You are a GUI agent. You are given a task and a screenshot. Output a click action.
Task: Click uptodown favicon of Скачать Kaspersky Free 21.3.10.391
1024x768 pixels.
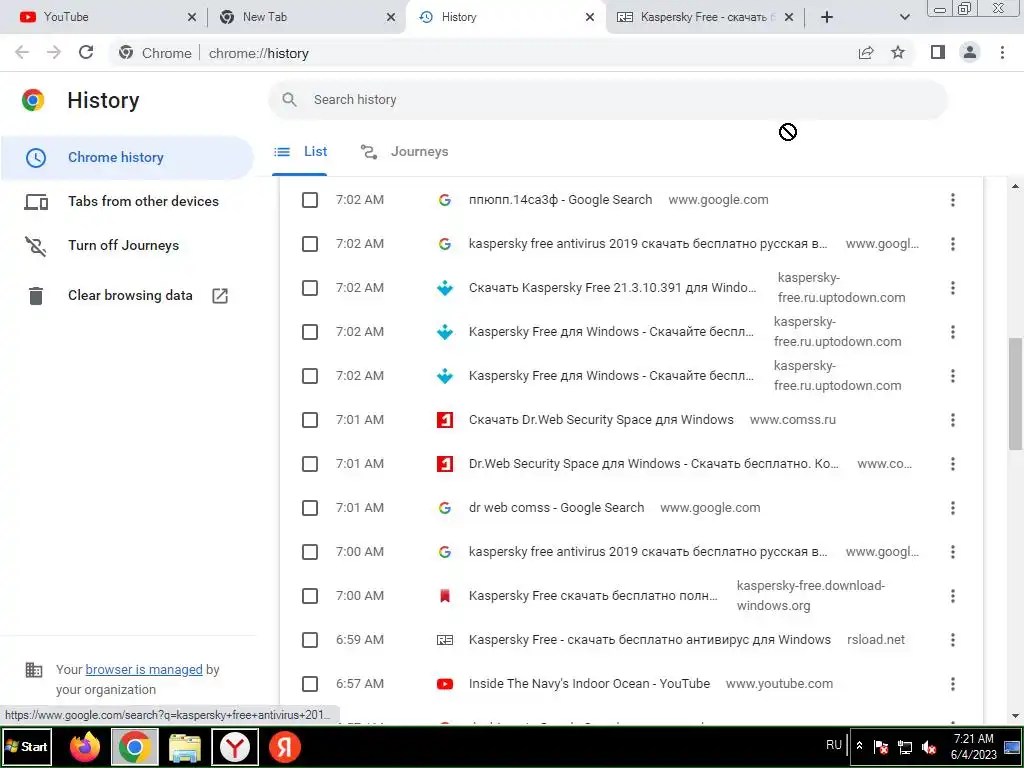(445, 288)
